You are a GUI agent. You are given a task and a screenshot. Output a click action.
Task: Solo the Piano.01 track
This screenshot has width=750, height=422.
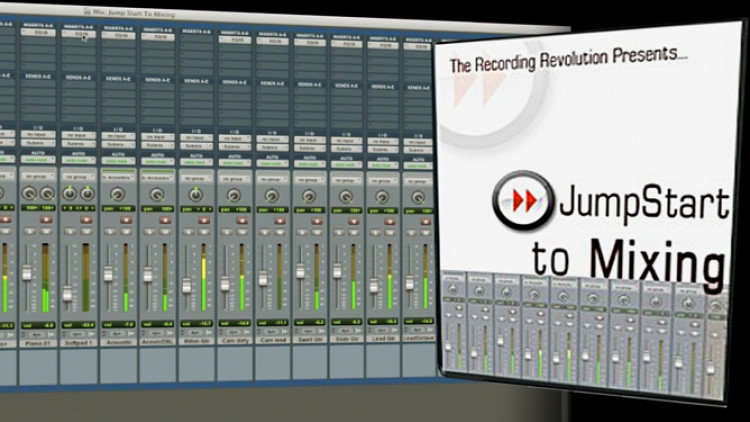pyautogui.click(x=30, y=231)
